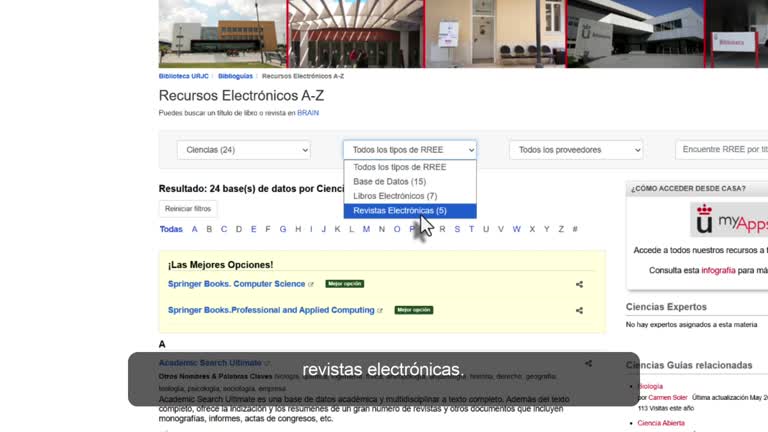Filter resources by letter S

pyautogui.click(x=457, y=229)
